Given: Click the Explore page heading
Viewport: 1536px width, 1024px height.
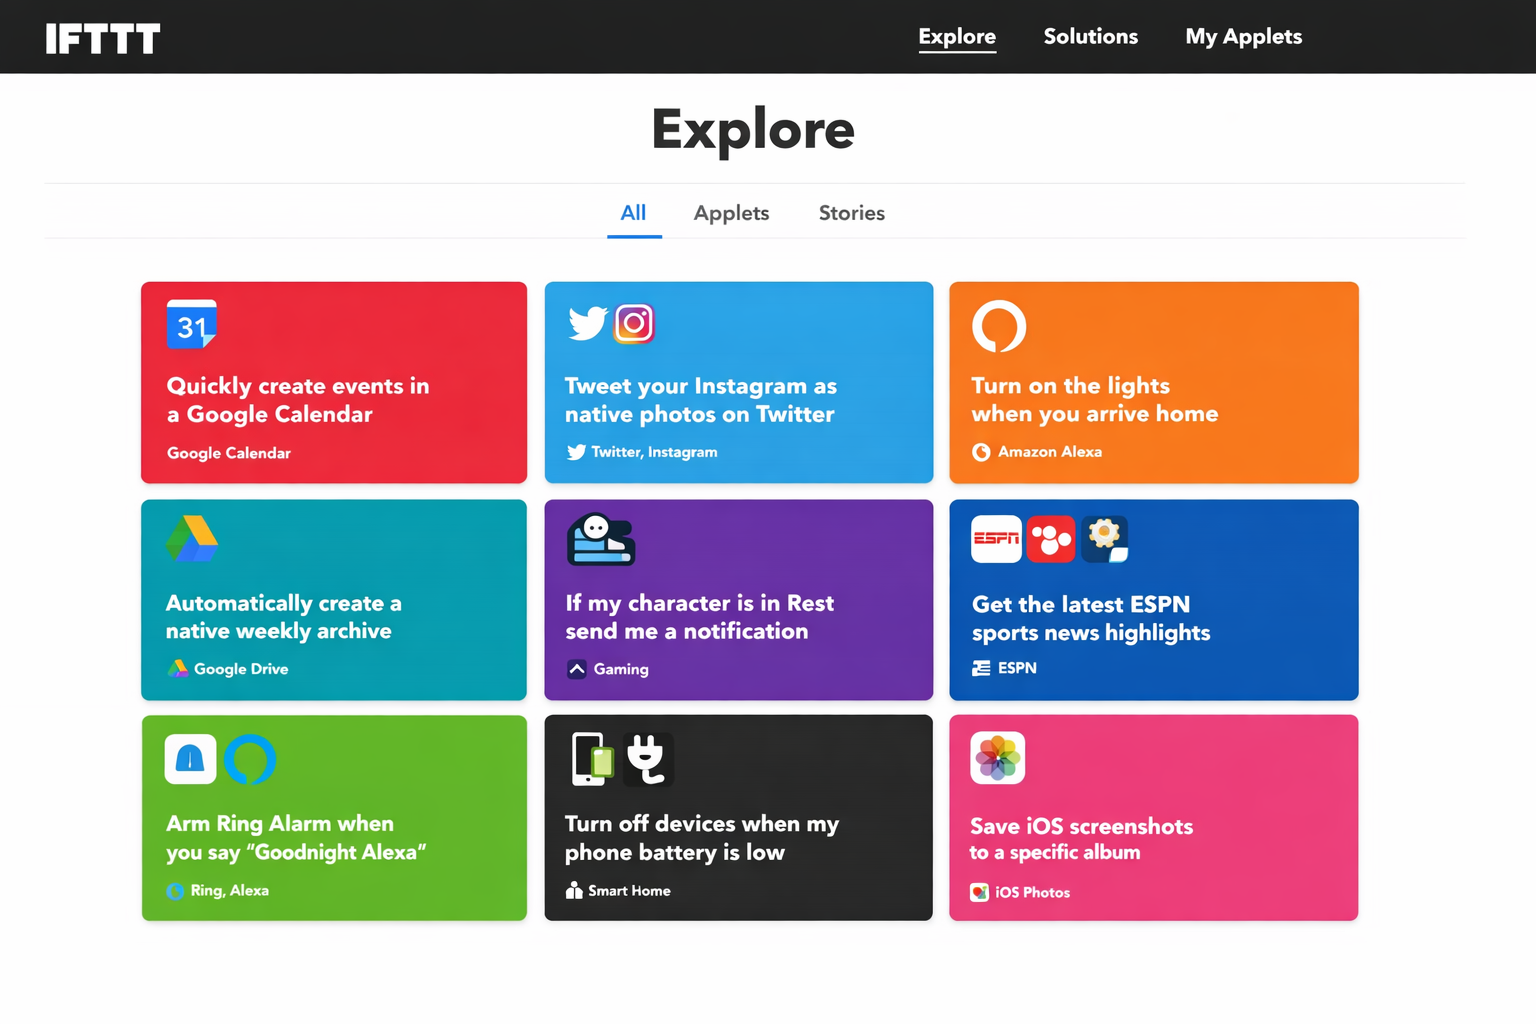Looking at the screenshot, I should click(x=753, y=130).
